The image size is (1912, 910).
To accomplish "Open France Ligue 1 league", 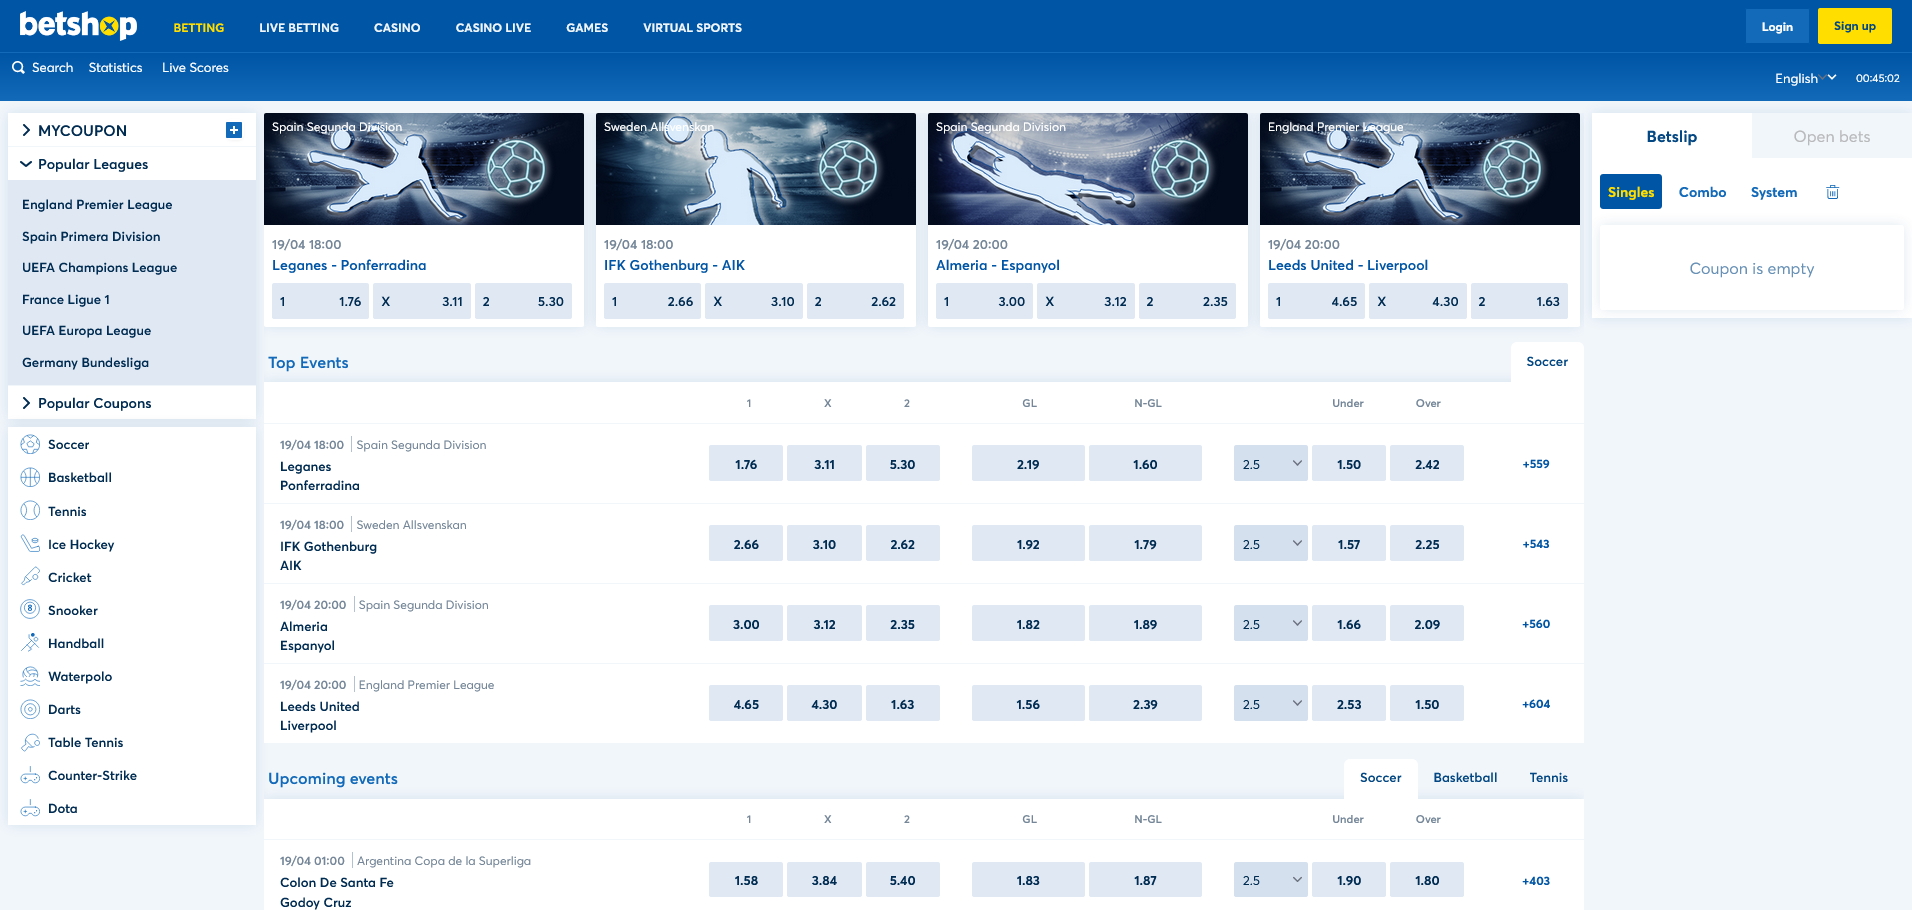I will [x=66, y=299].
